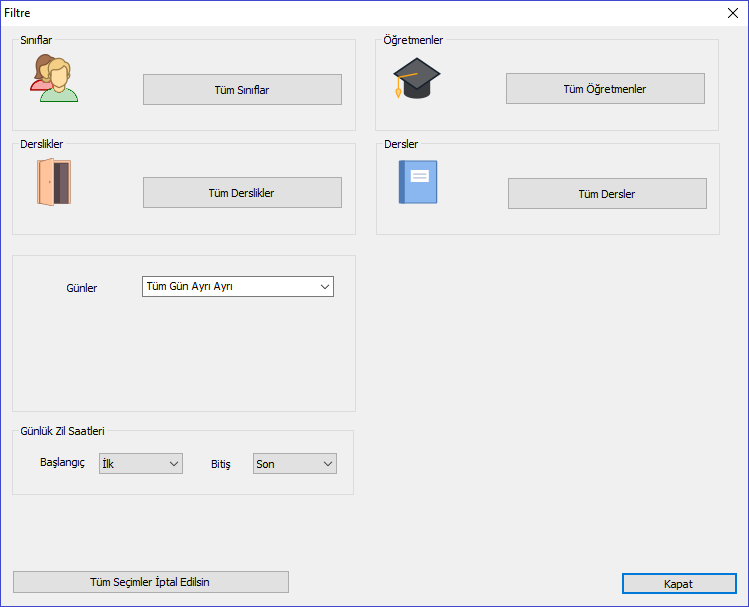Click the Günlük Zil Saatleri group label

(x=62, y=431)
